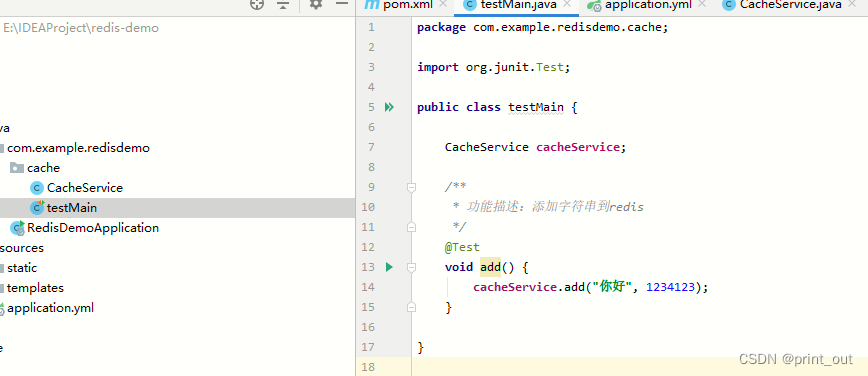Open project panel gear settings

pyautogui.click(x=316, y=4)
